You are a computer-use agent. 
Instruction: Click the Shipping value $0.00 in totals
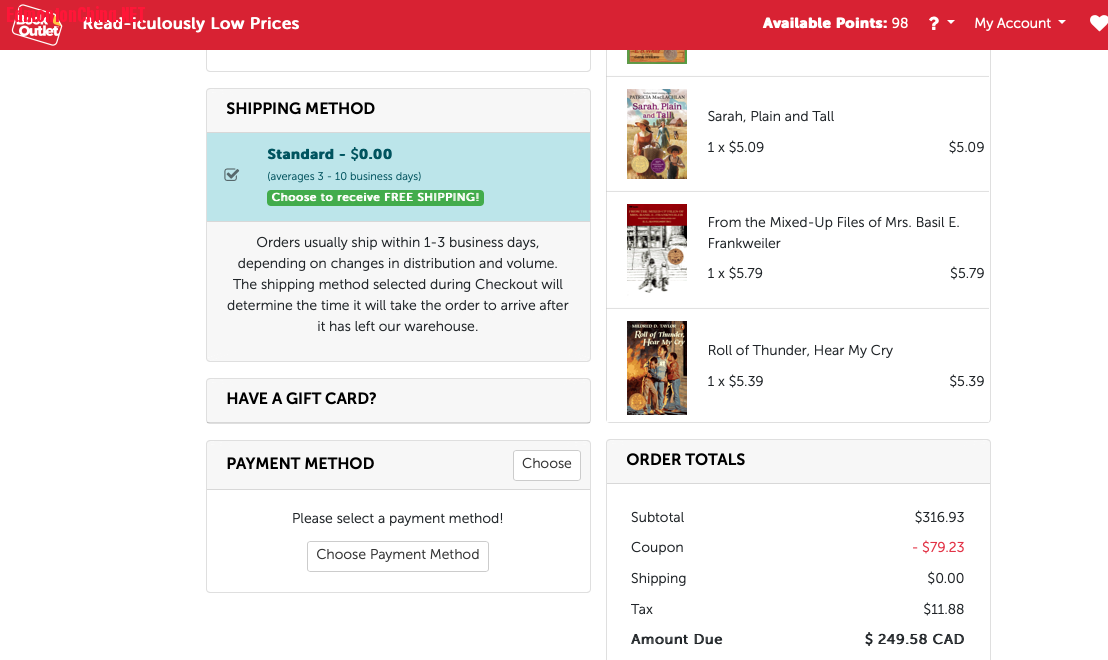click(945, 579)
